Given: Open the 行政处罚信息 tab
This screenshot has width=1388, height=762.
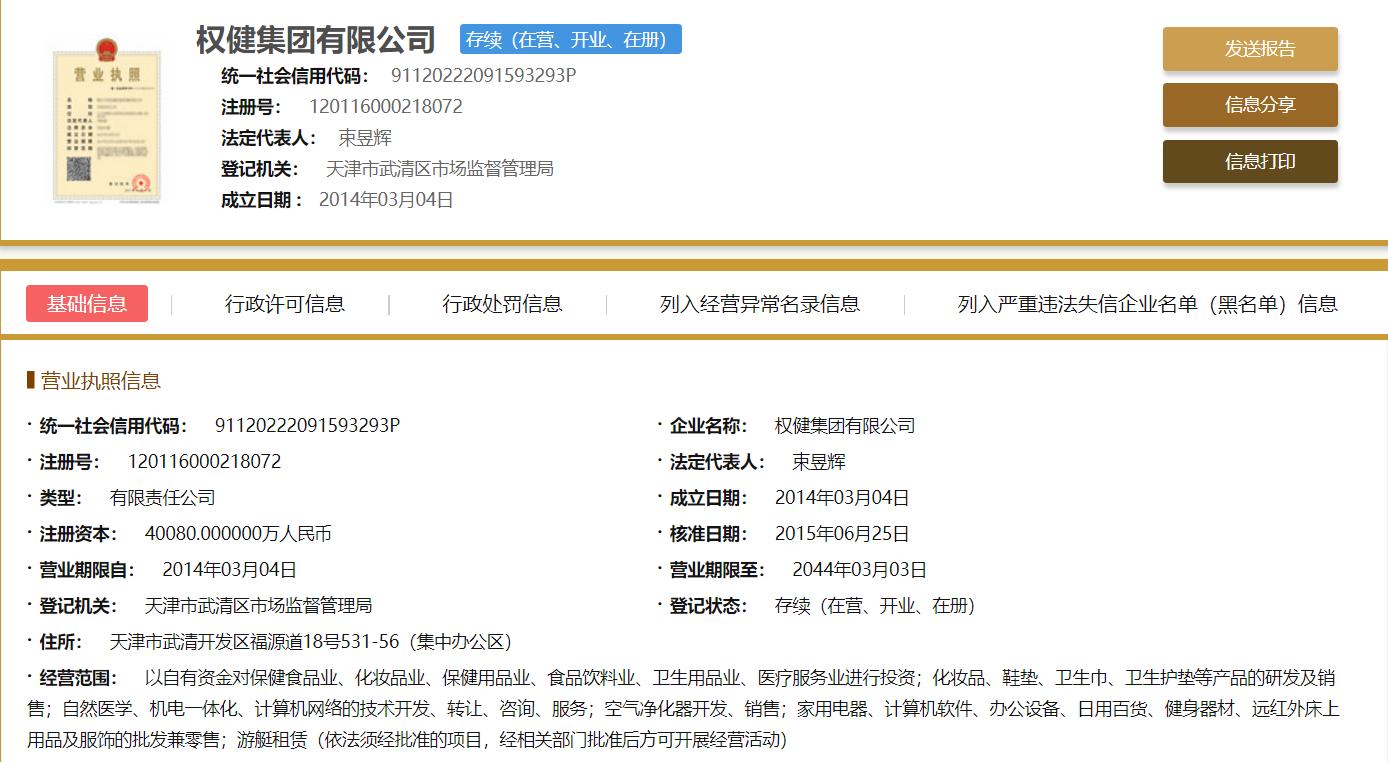Looking at the screenshot, I should click(498, 303).
